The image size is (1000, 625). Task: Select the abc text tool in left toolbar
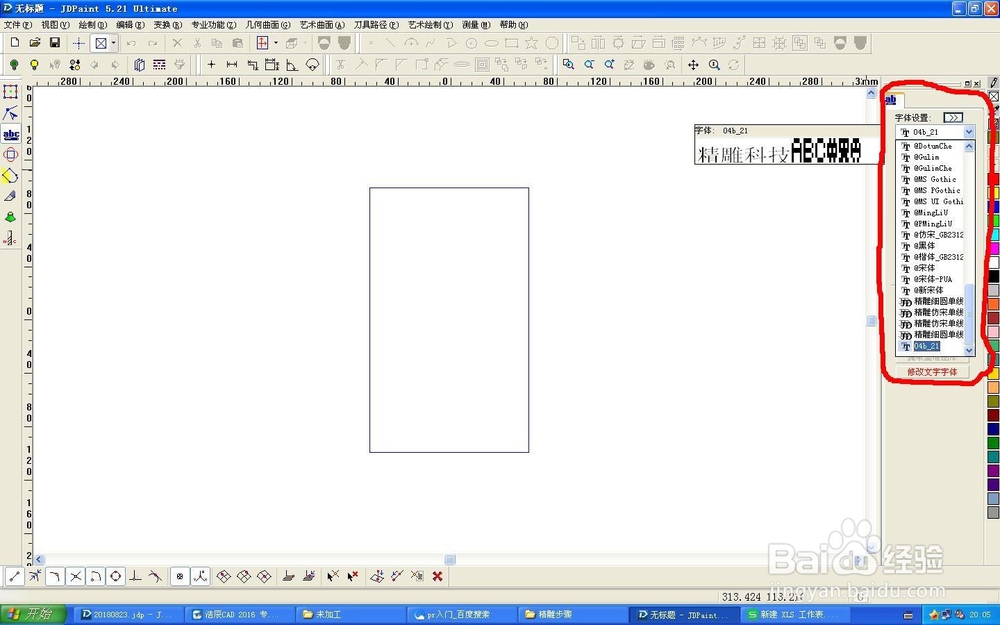(11, 134)
